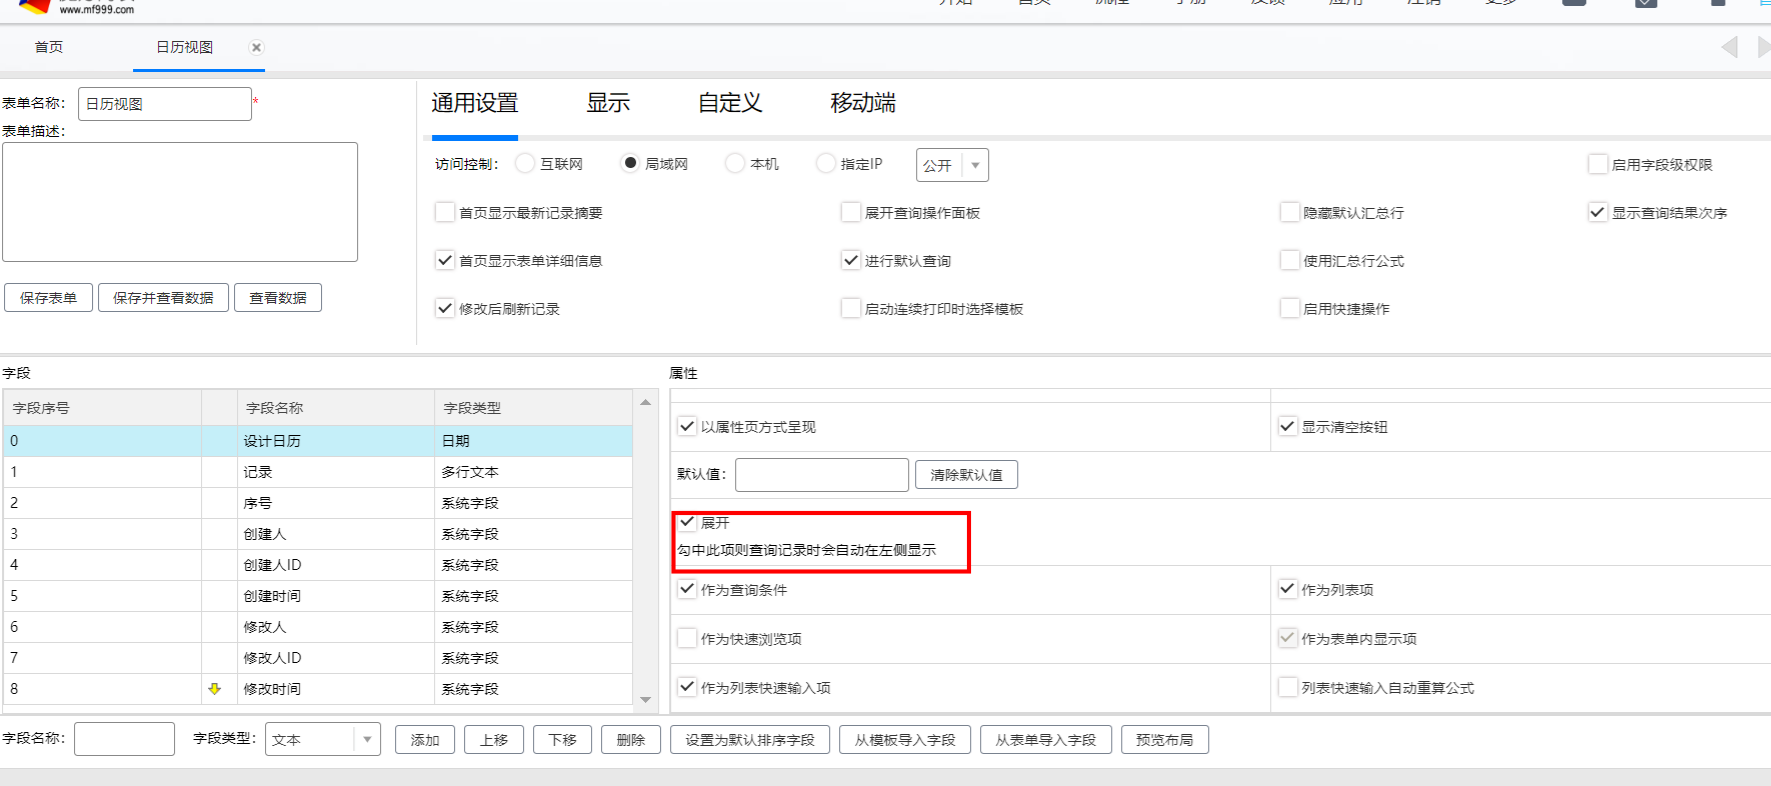
Task: Click the 保存表单 button
Action: pos(48,298)
